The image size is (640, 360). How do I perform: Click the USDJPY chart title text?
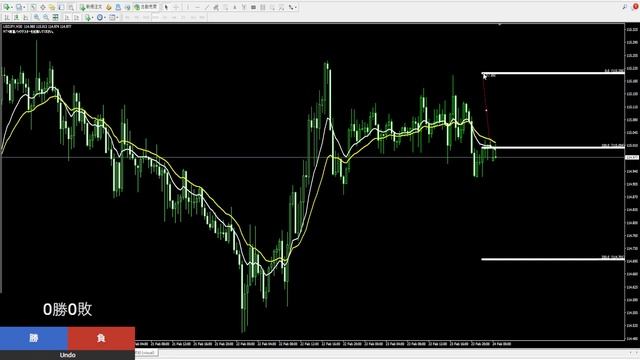37,27
